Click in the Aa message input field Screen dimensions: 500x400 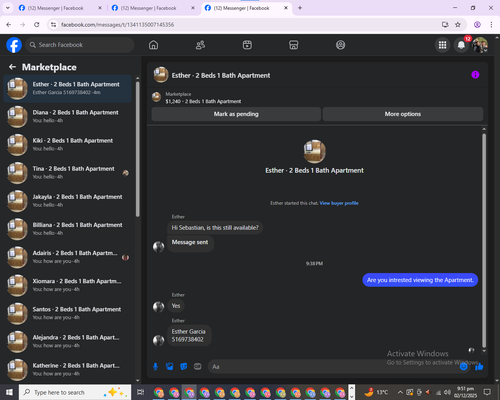333,367
